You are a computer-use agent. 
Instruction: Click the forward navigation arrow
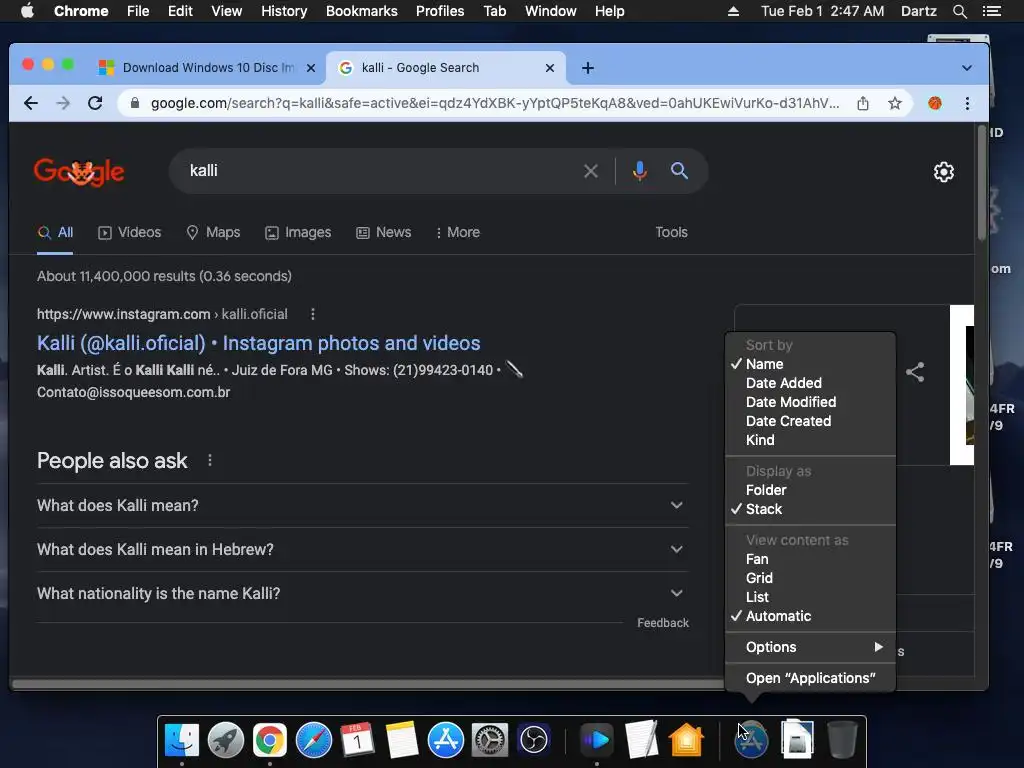click(x=63, y=103)
